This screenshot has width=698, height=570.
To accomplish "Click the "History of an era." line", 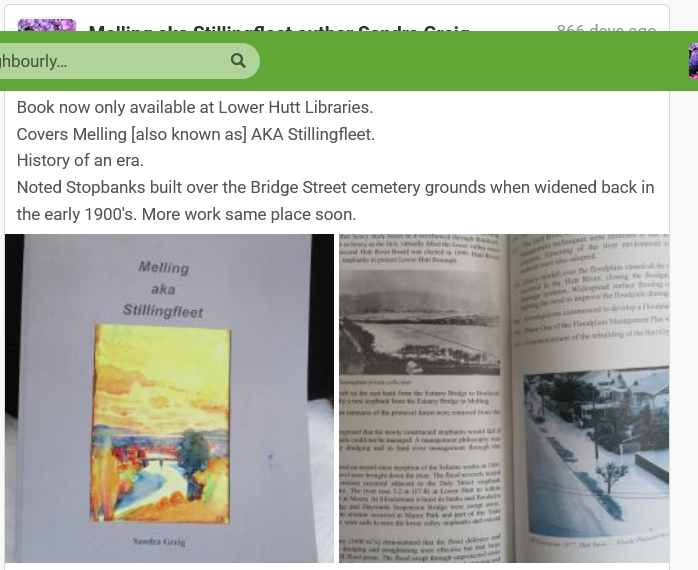I will click(x=80, y=160).
